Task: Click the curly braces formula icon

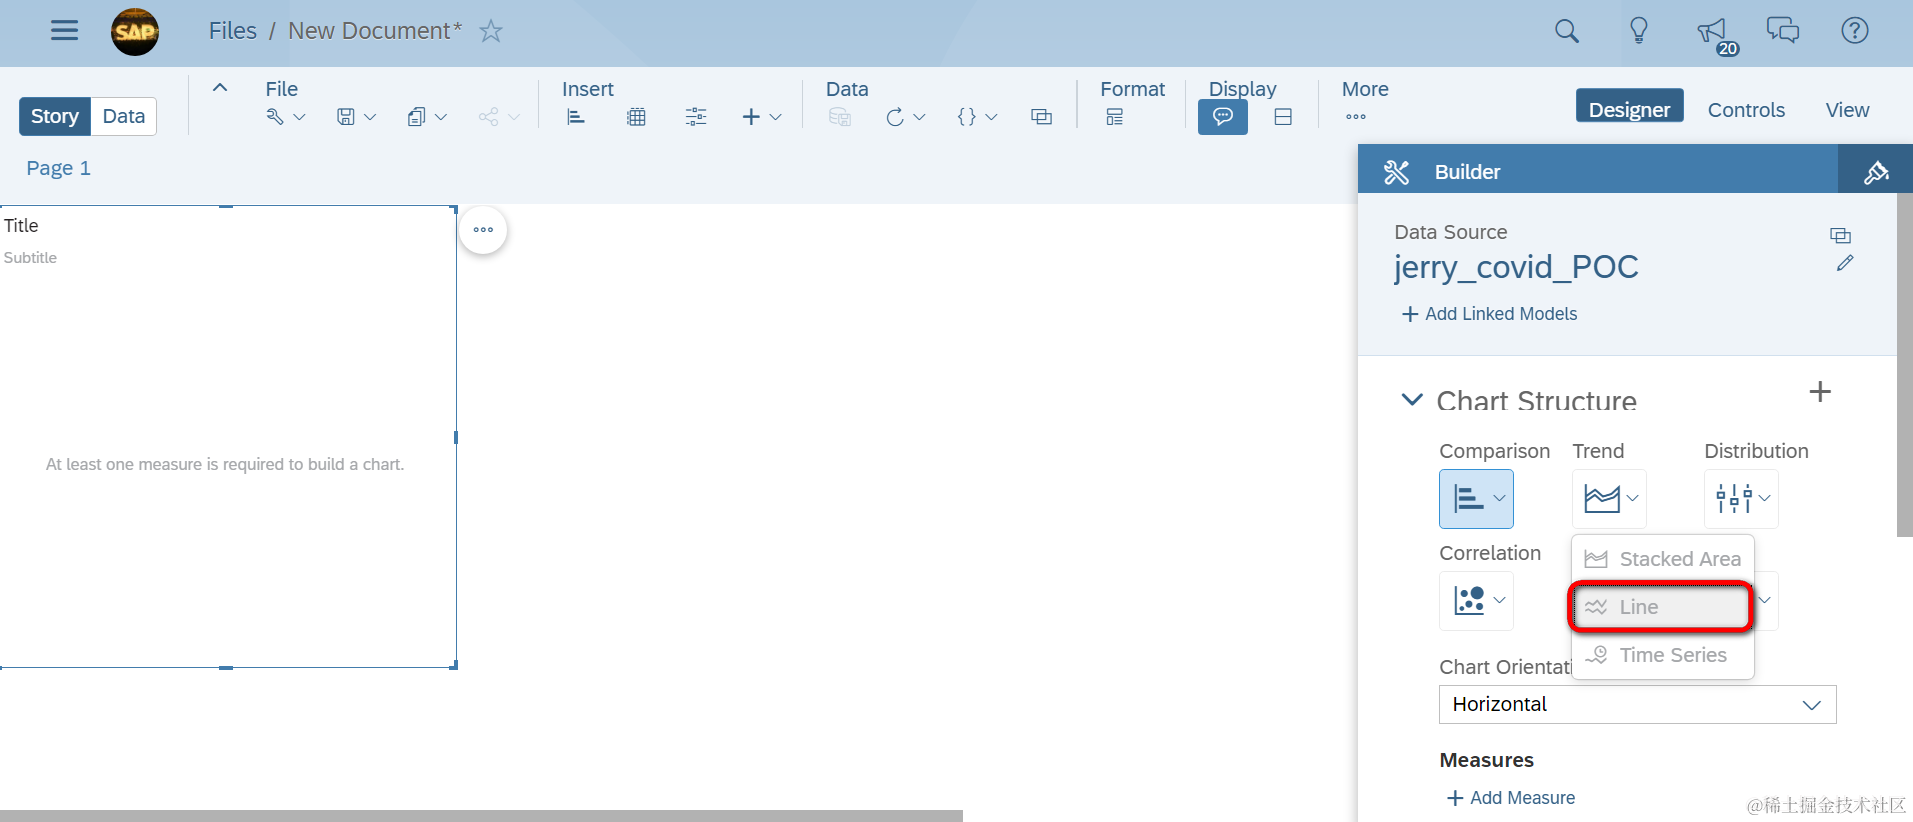Action: [967, 117]
